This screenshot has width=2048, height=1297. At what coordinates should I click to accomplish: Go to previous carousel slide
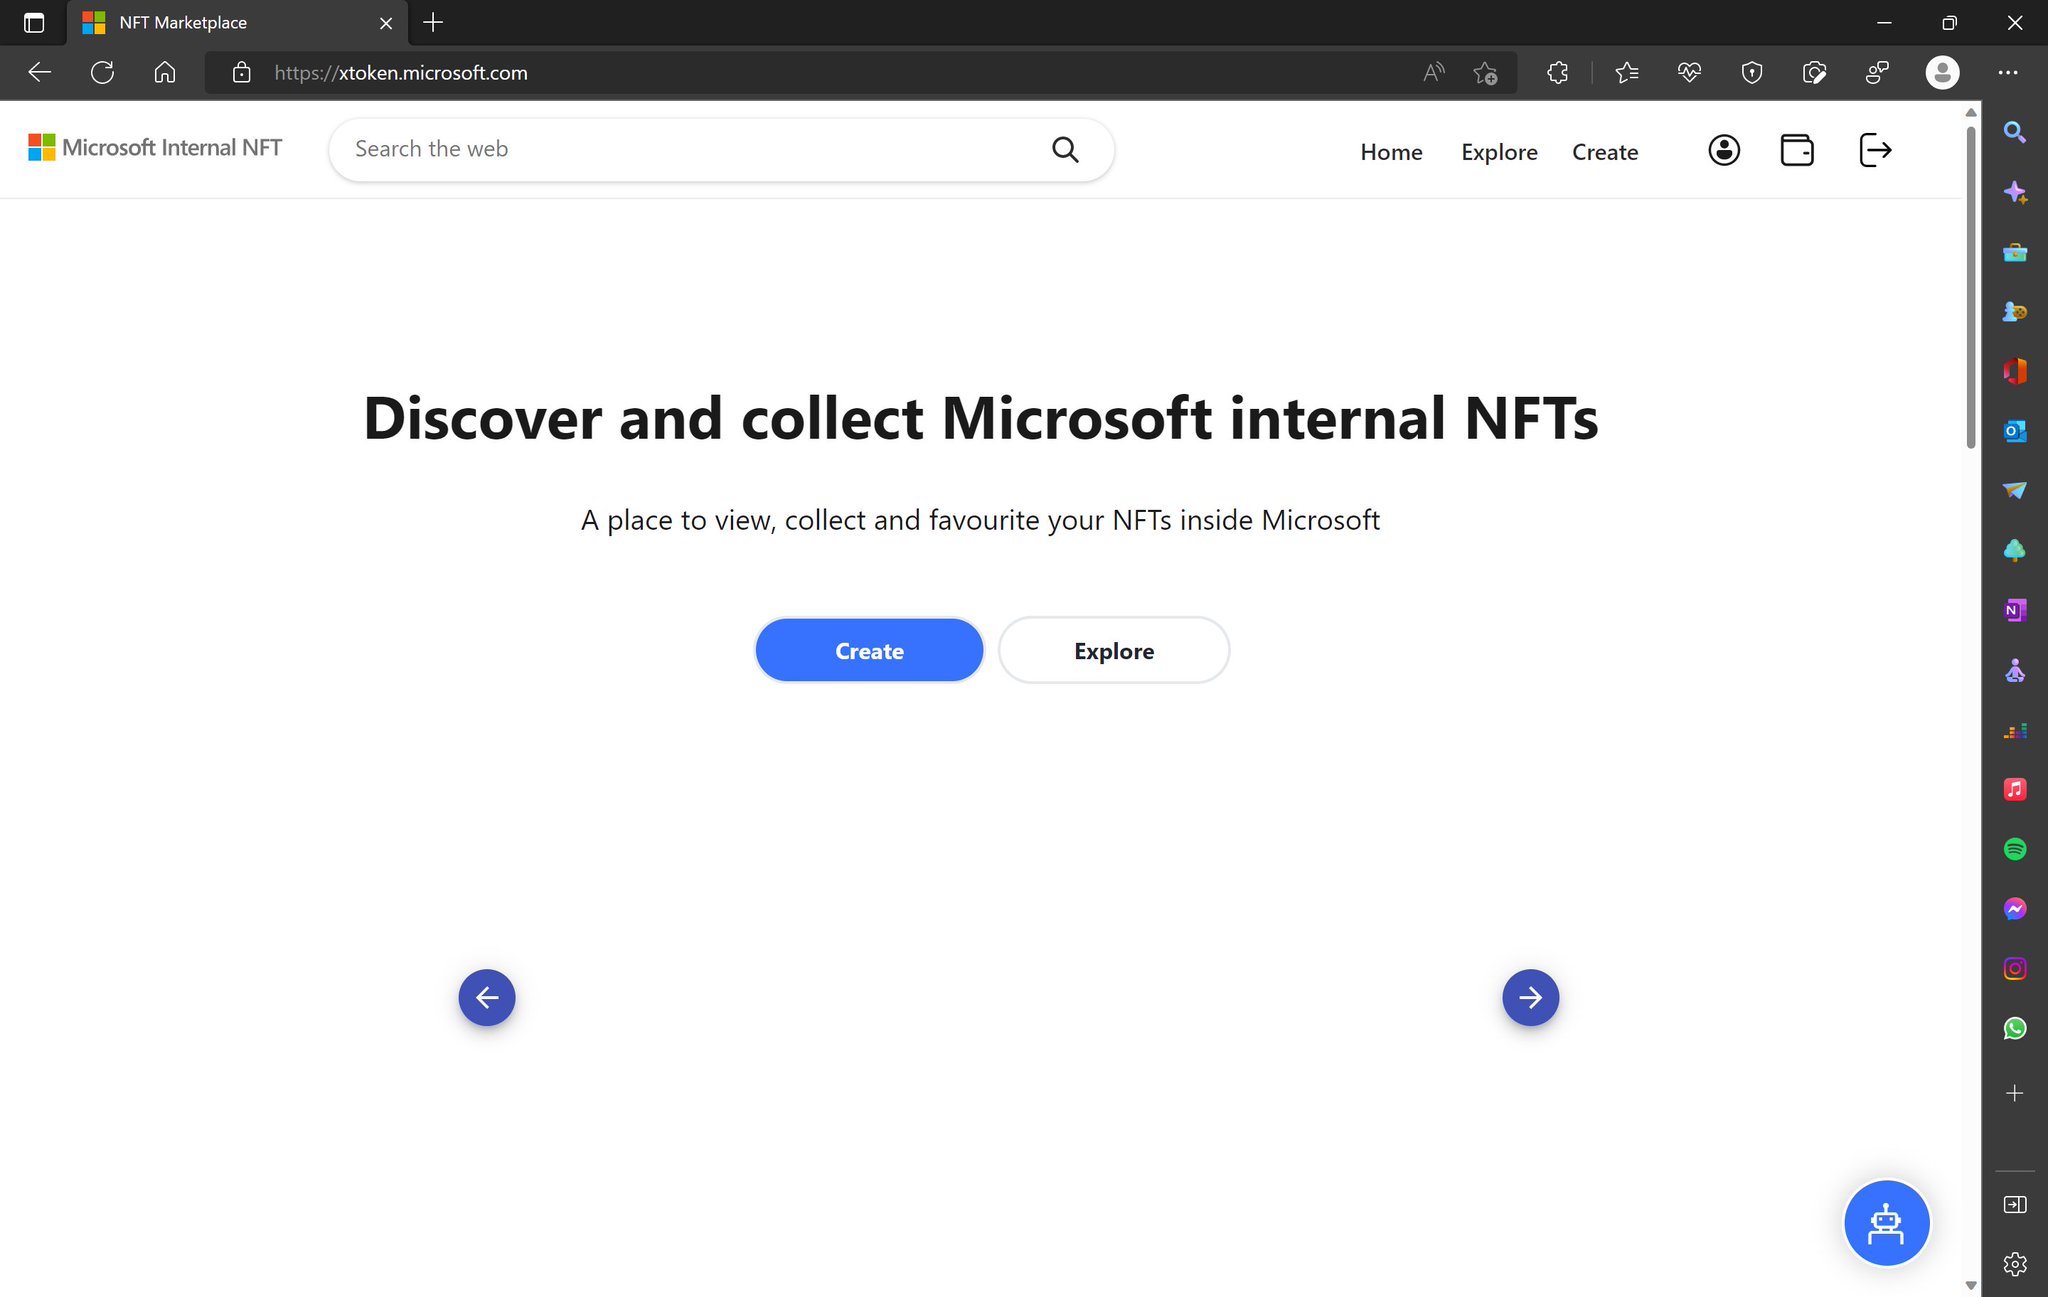tap(487, 997)
